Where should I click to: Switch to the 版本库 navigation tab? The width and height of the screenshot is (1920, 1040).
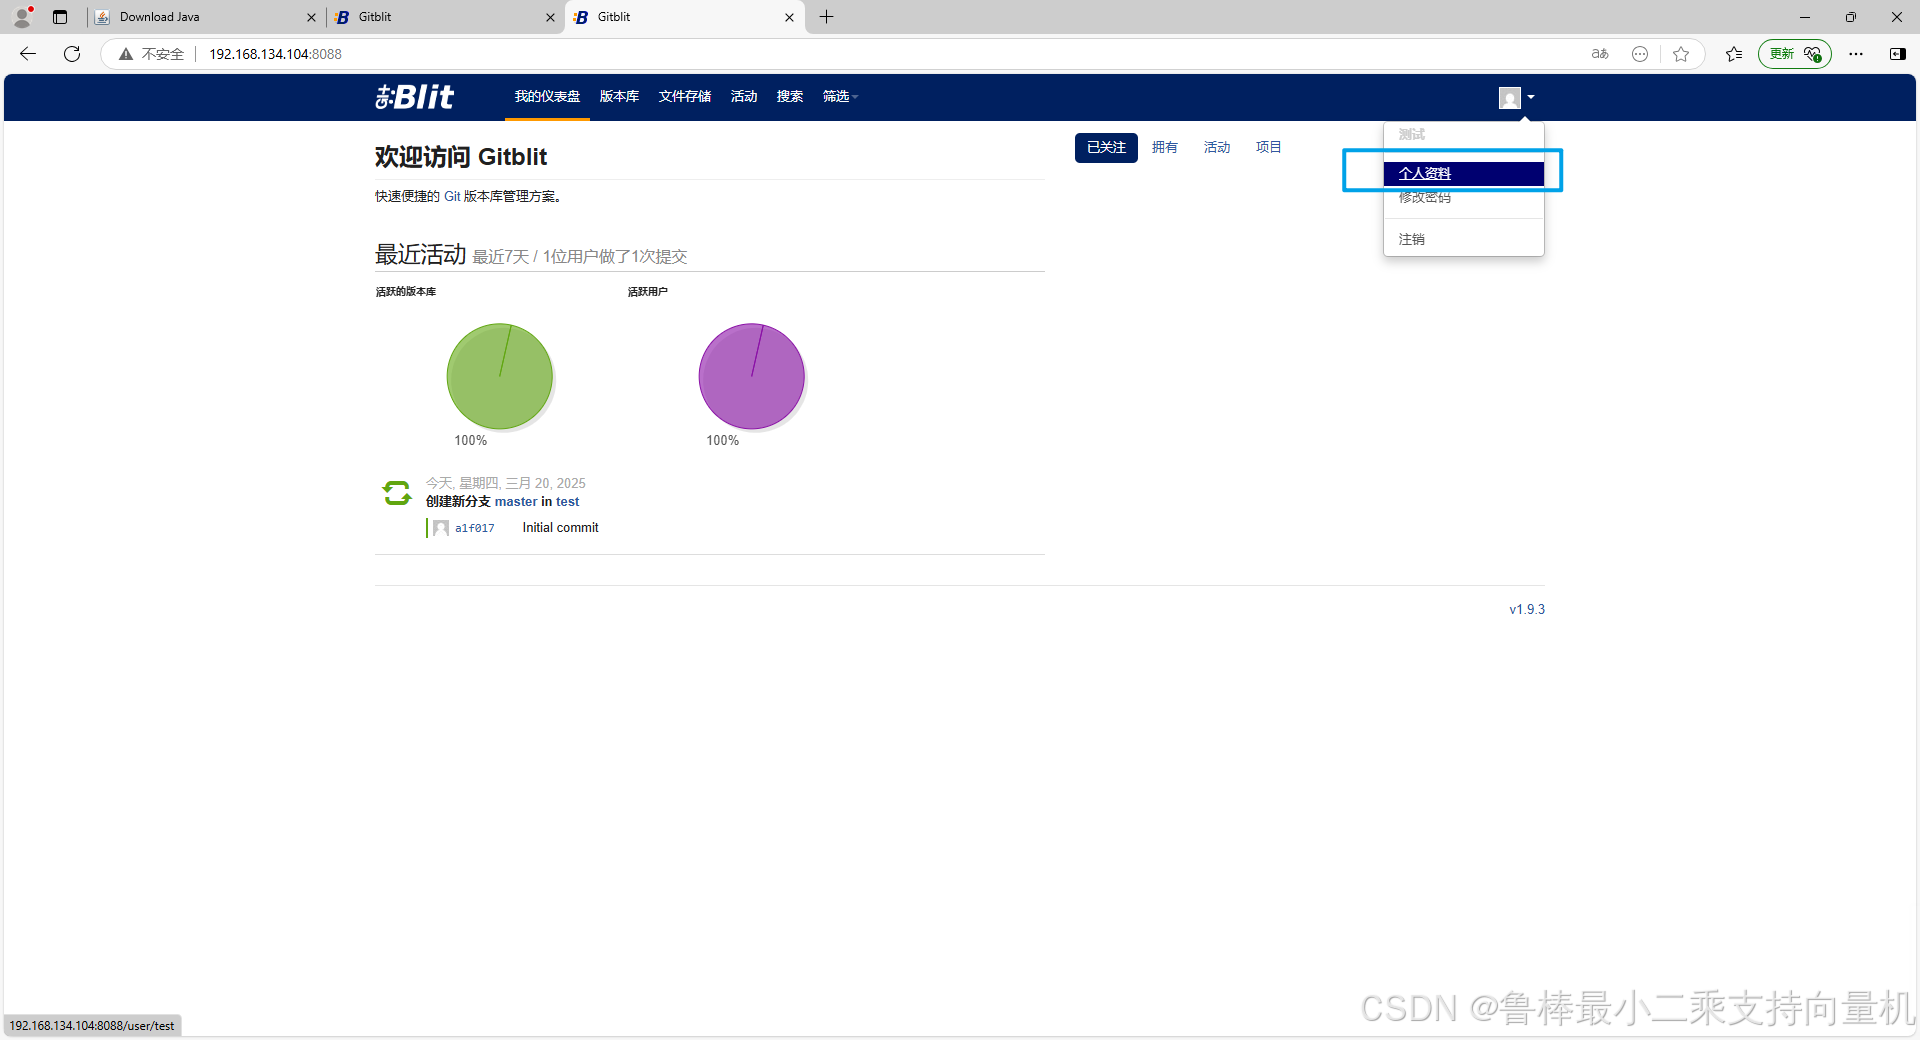618,96
